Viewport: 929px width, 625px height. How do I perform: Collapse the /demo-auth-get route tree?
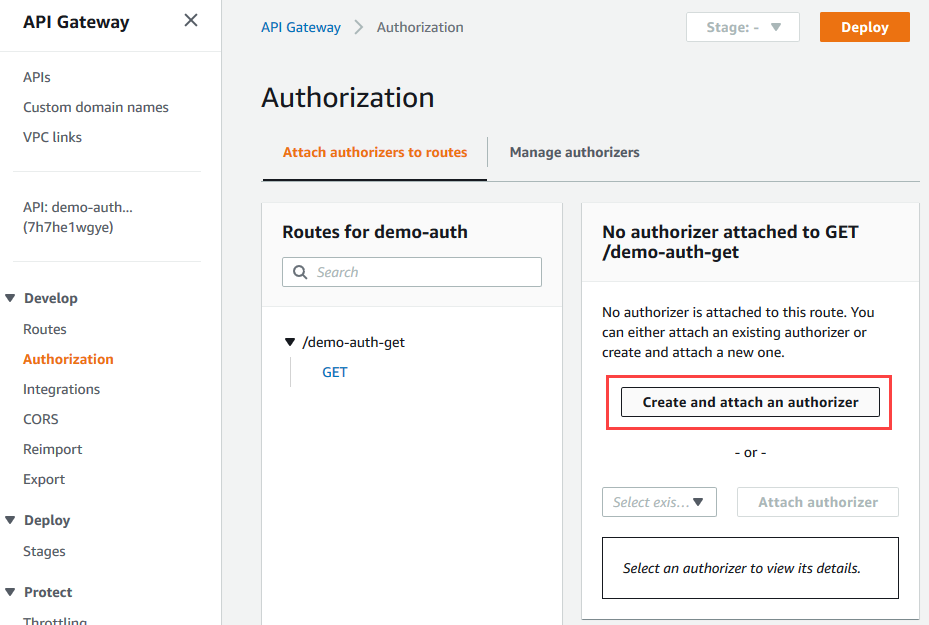tap(289, 341)
